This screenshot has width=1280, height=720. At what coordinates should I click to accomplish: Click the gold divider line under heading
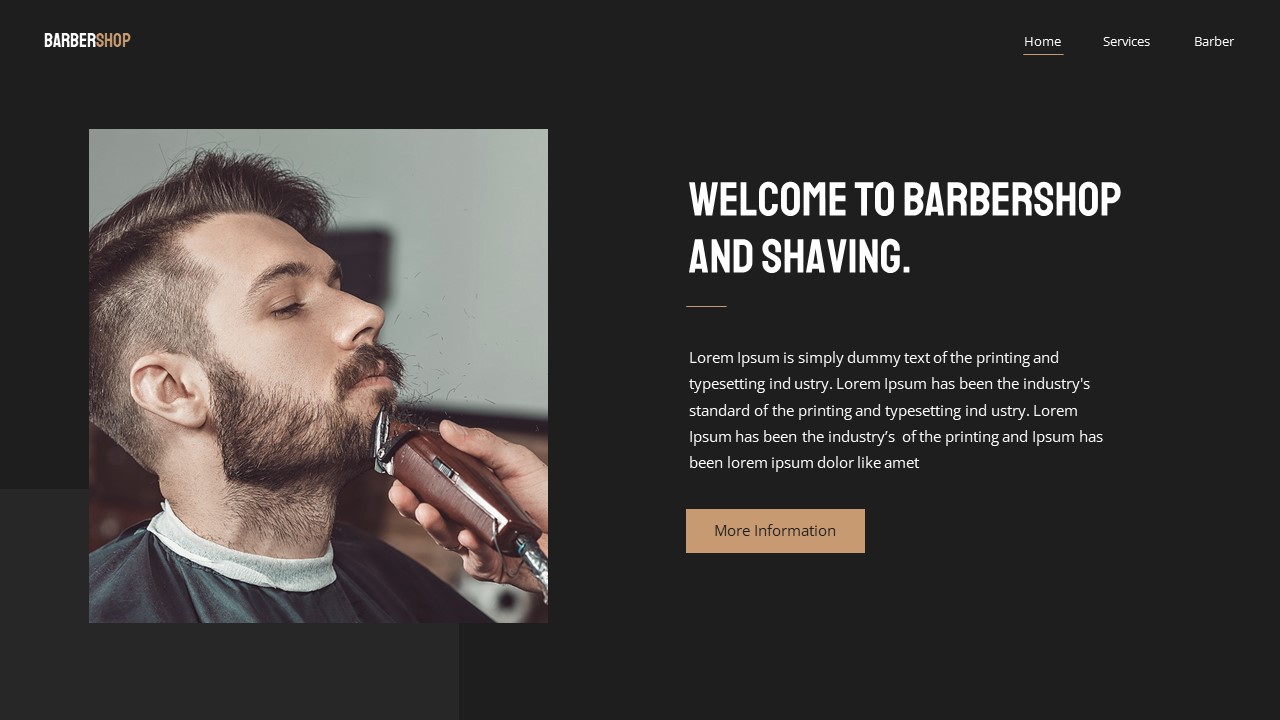point(706,306)
